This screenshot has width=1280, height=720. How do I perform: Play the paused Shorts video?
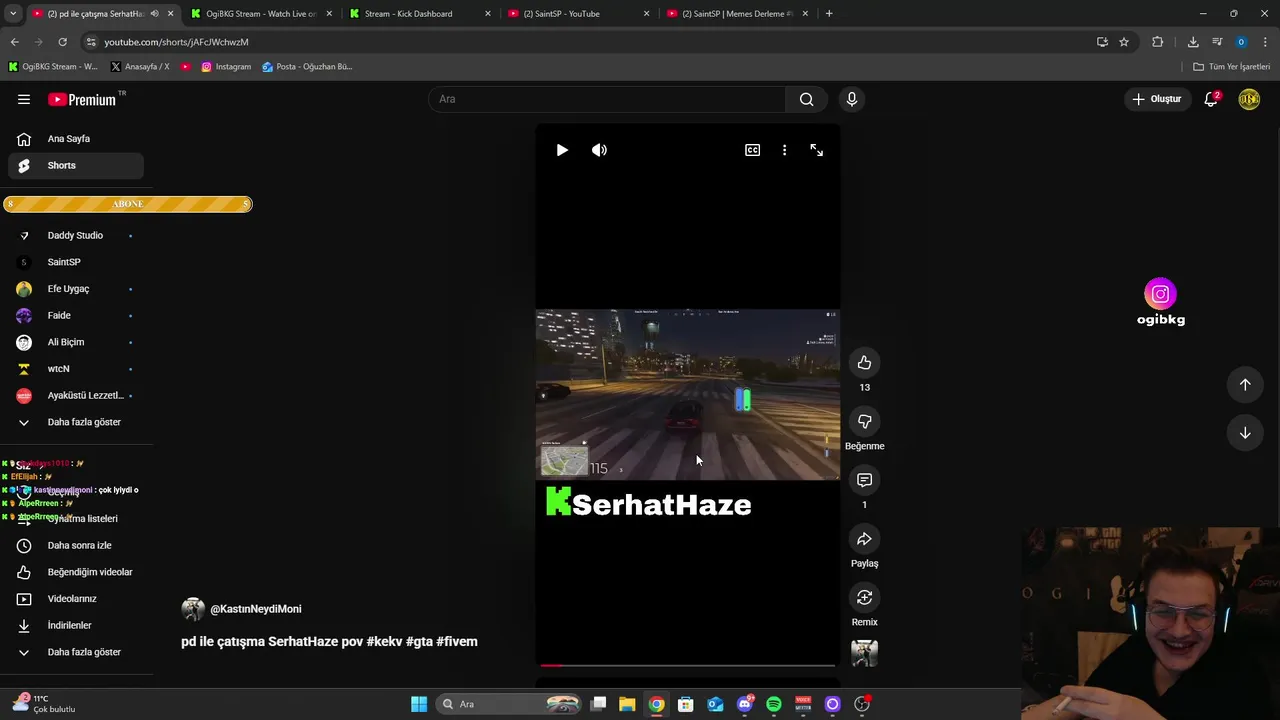click(x=562, y=150)
